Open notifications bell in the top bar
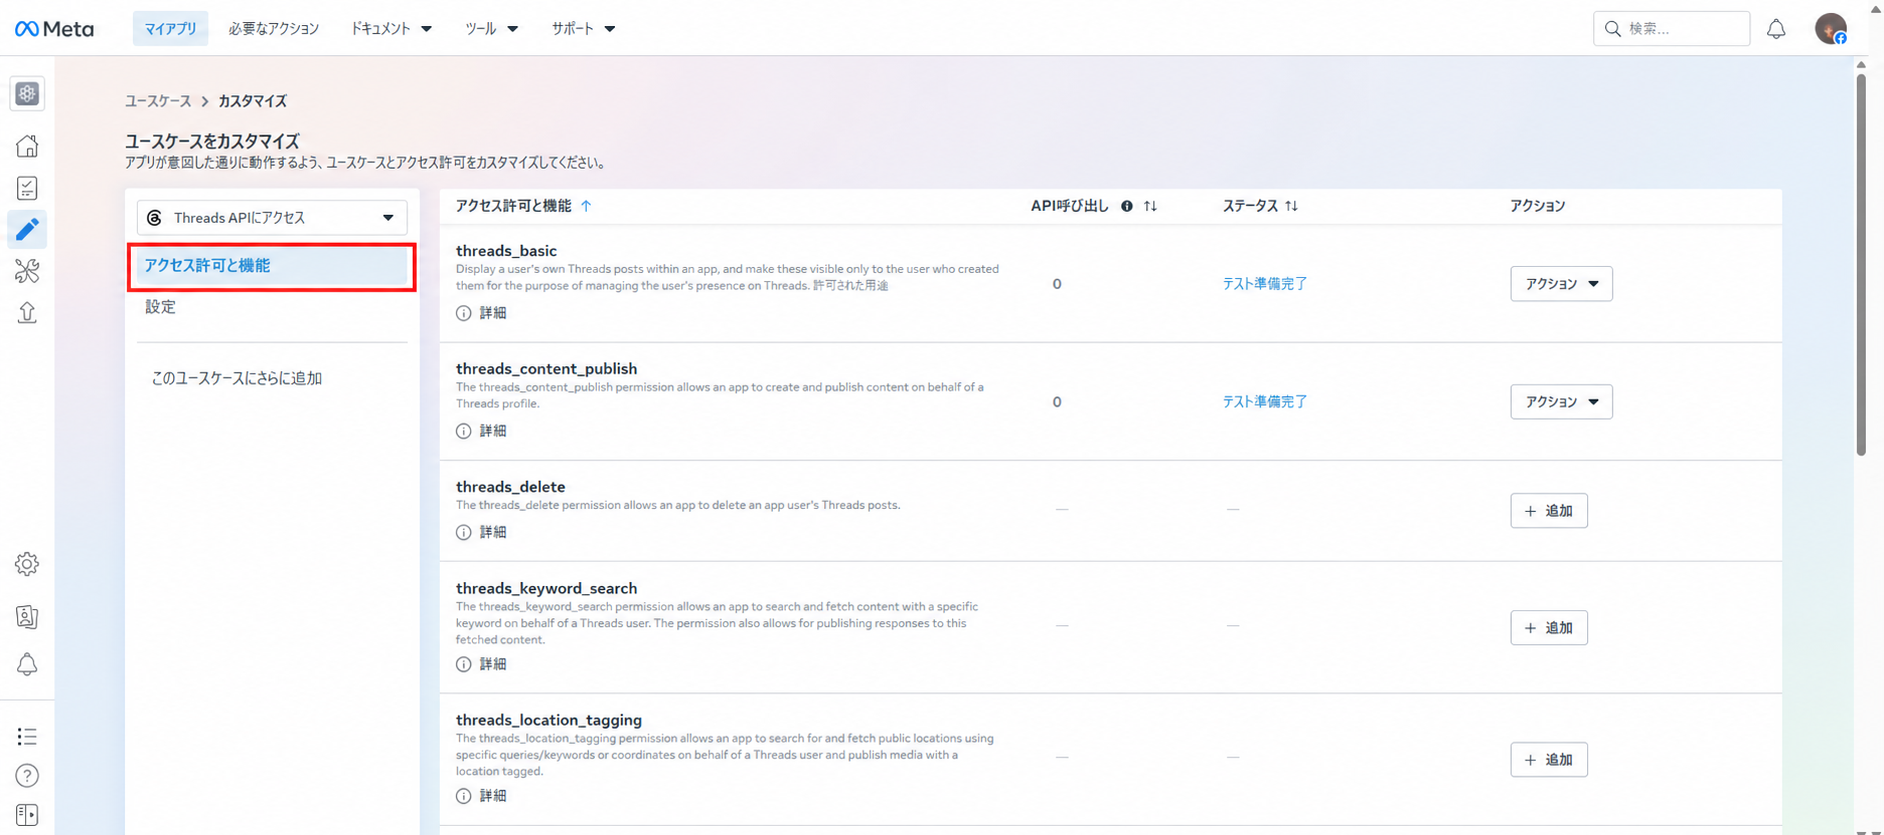 (1776, 29)
